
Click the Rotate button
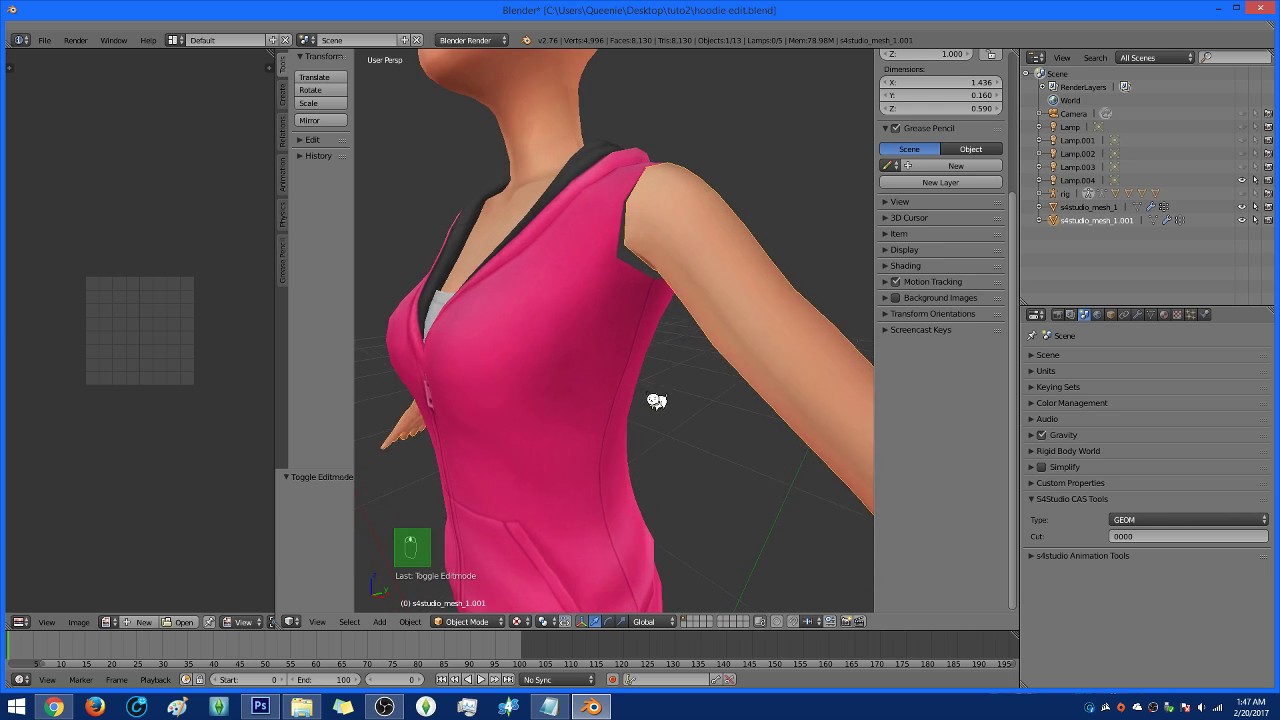pyautogui.click(x=321, y=90)
